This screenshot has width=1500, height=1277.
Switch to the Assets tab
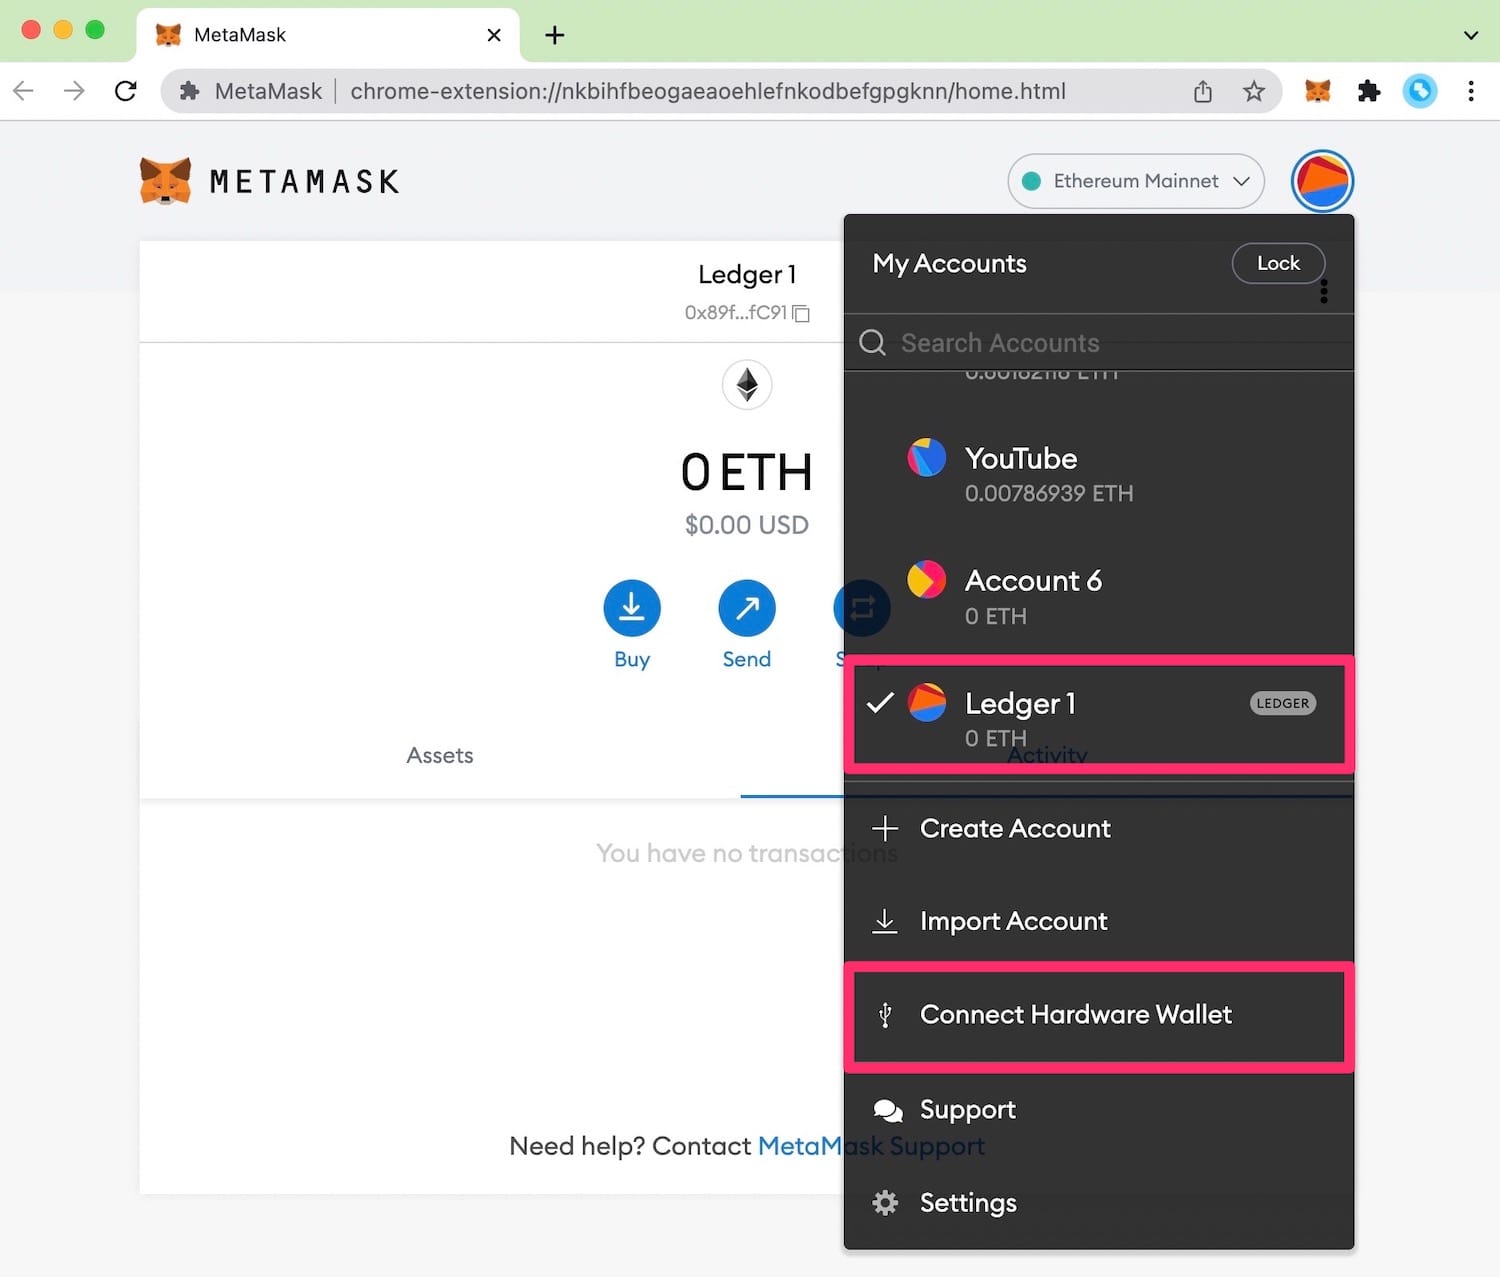tap(440, 755)
